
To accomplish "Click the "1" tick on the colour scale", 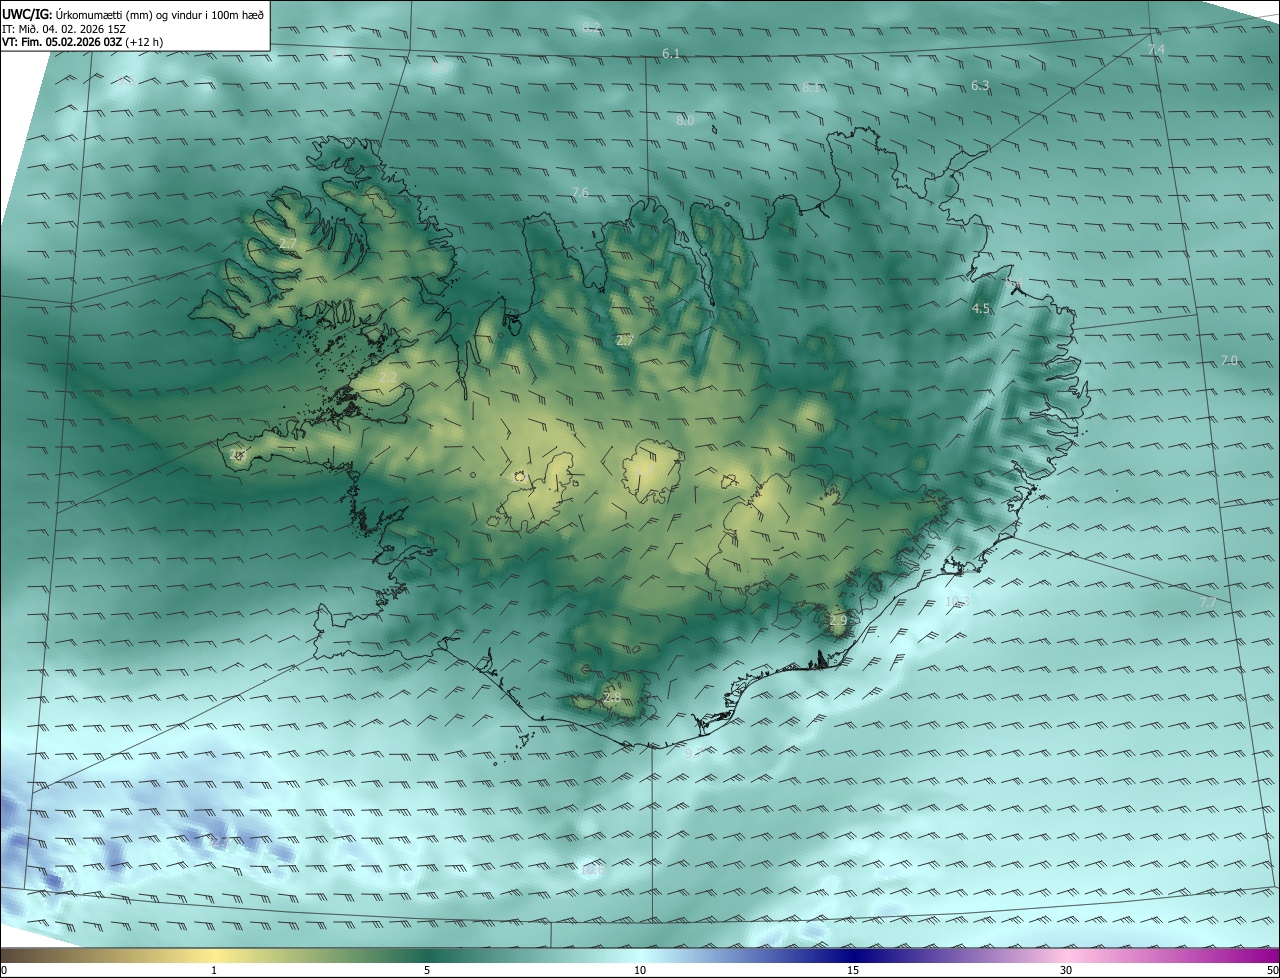I will coord(214,971).
